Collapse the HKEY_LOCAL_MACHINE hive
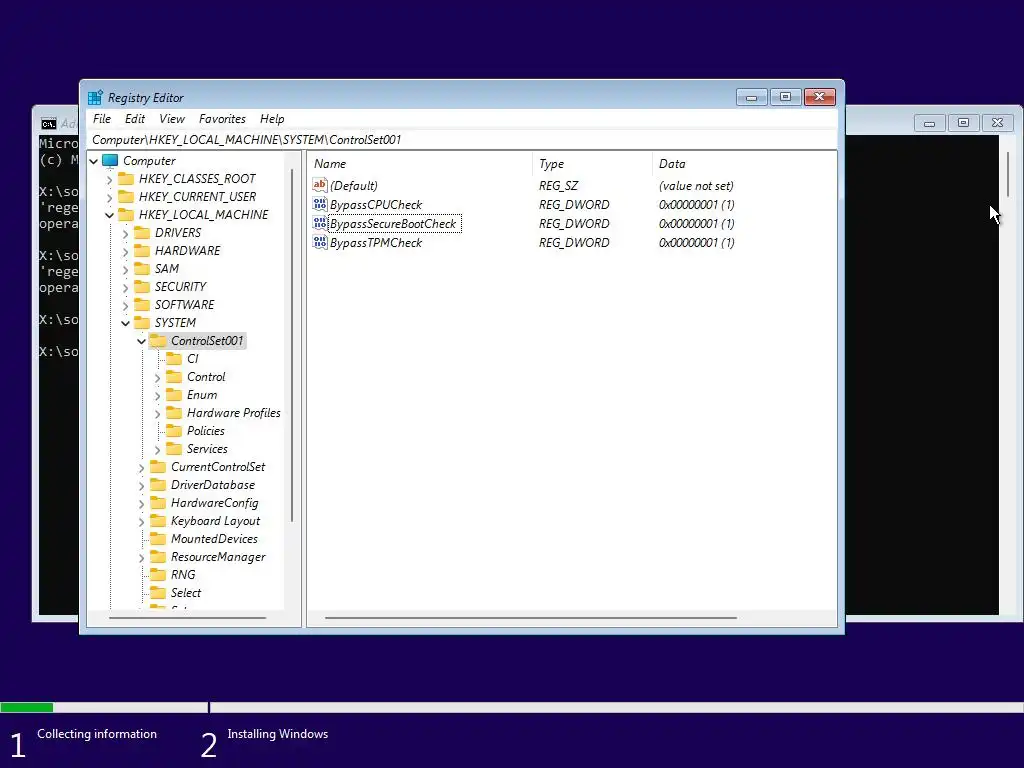The width and height of the screenshot is (1024, 768). pyautogui.click(x=109, y=215)
